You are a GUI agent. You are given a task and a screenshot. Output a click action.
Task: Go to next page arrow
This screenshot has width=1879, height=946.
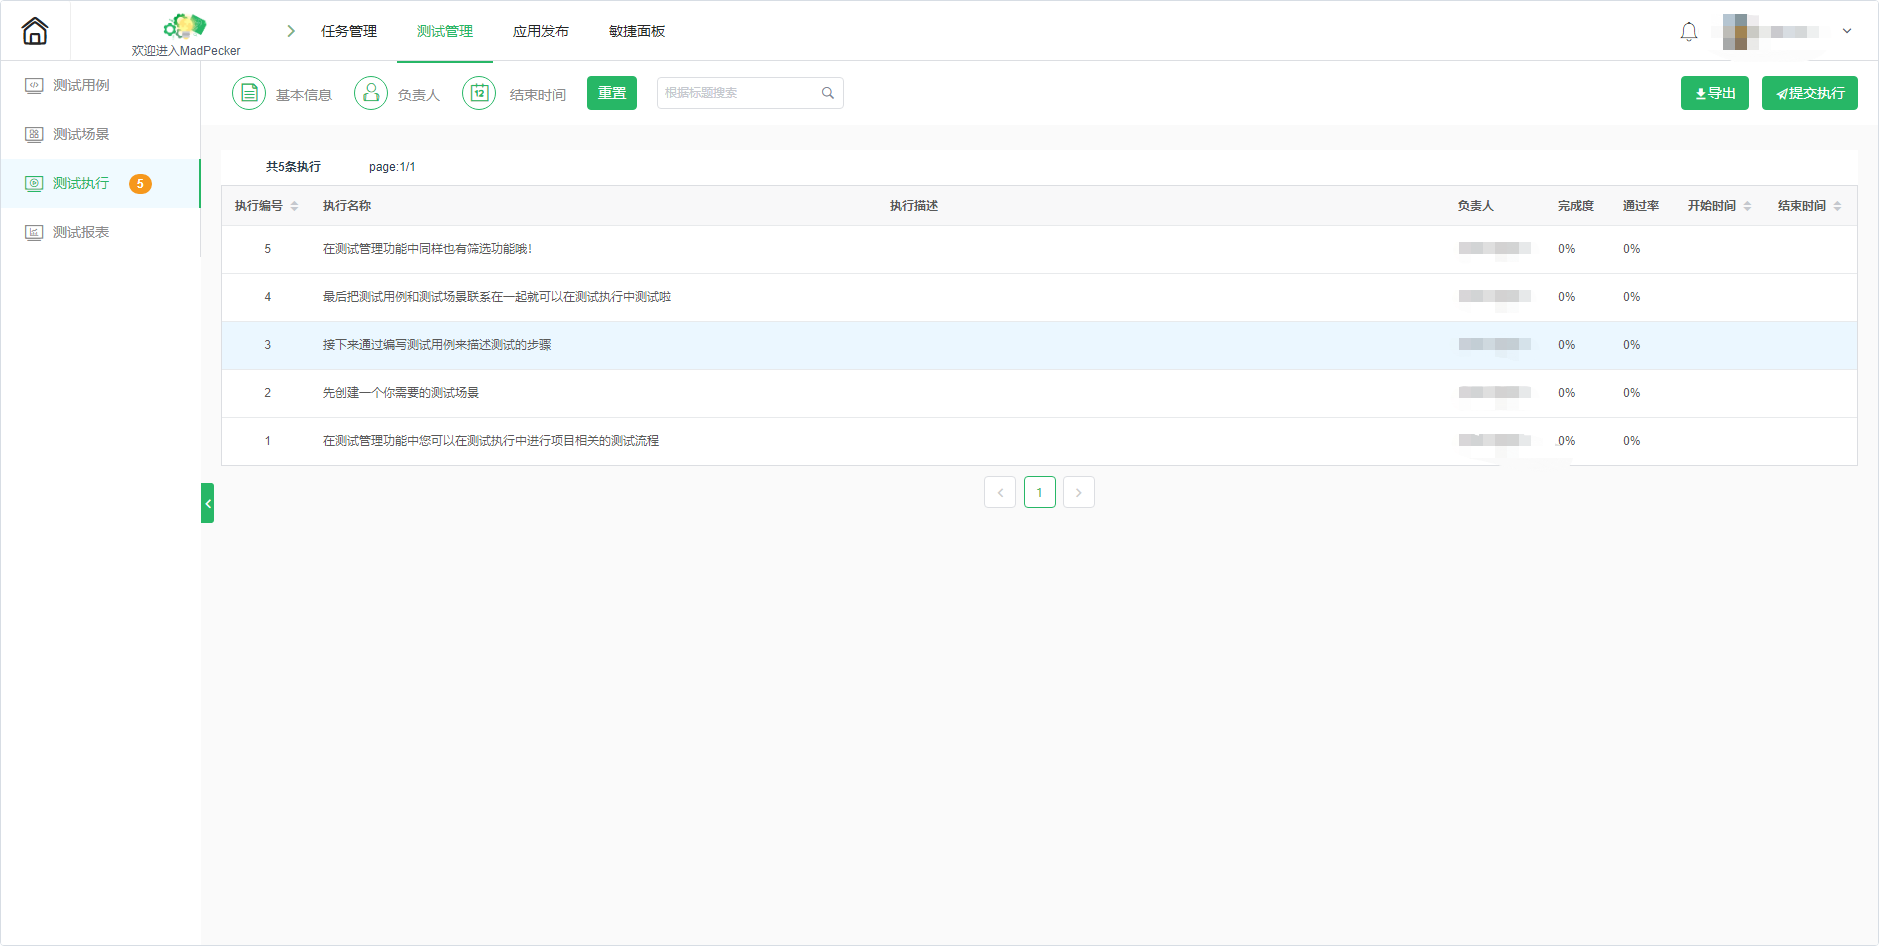pos(1079,492)
